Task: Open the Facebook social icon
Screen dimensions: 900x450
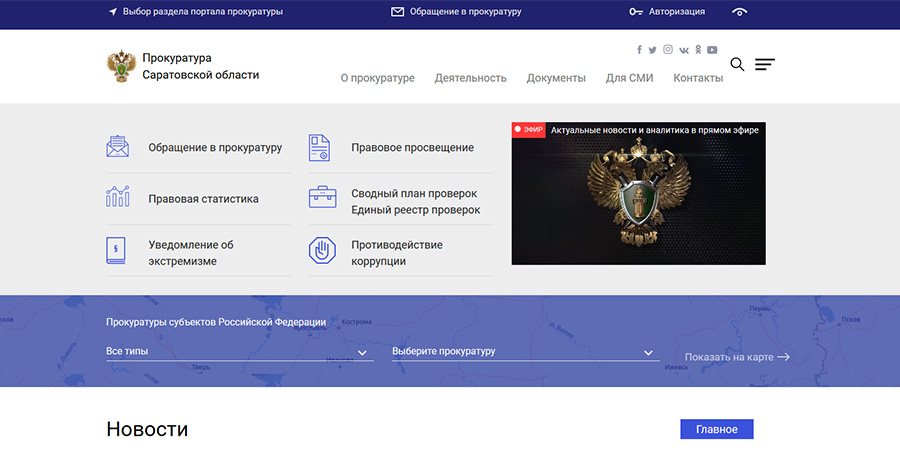Action: pos(640,50)
